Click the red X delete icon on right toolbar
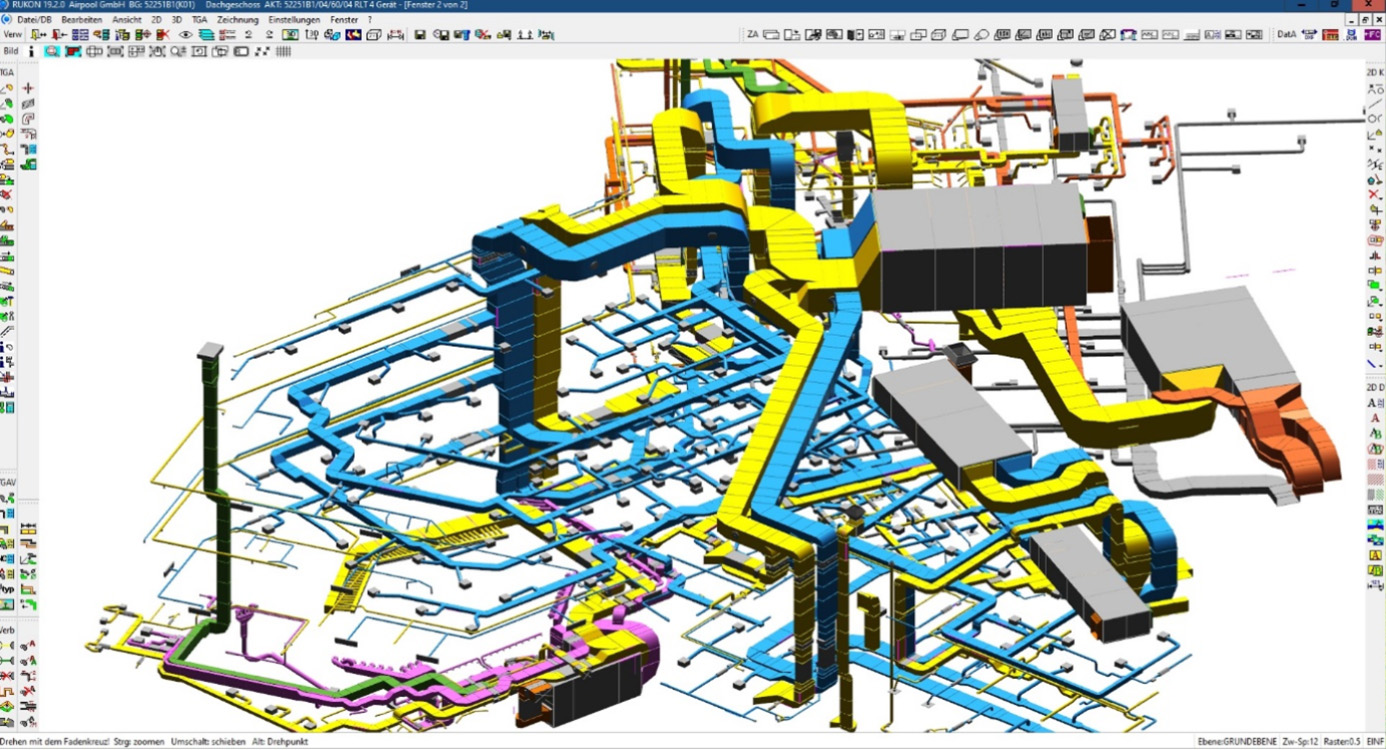1386x750 pixels. [x=1374, y=194]
